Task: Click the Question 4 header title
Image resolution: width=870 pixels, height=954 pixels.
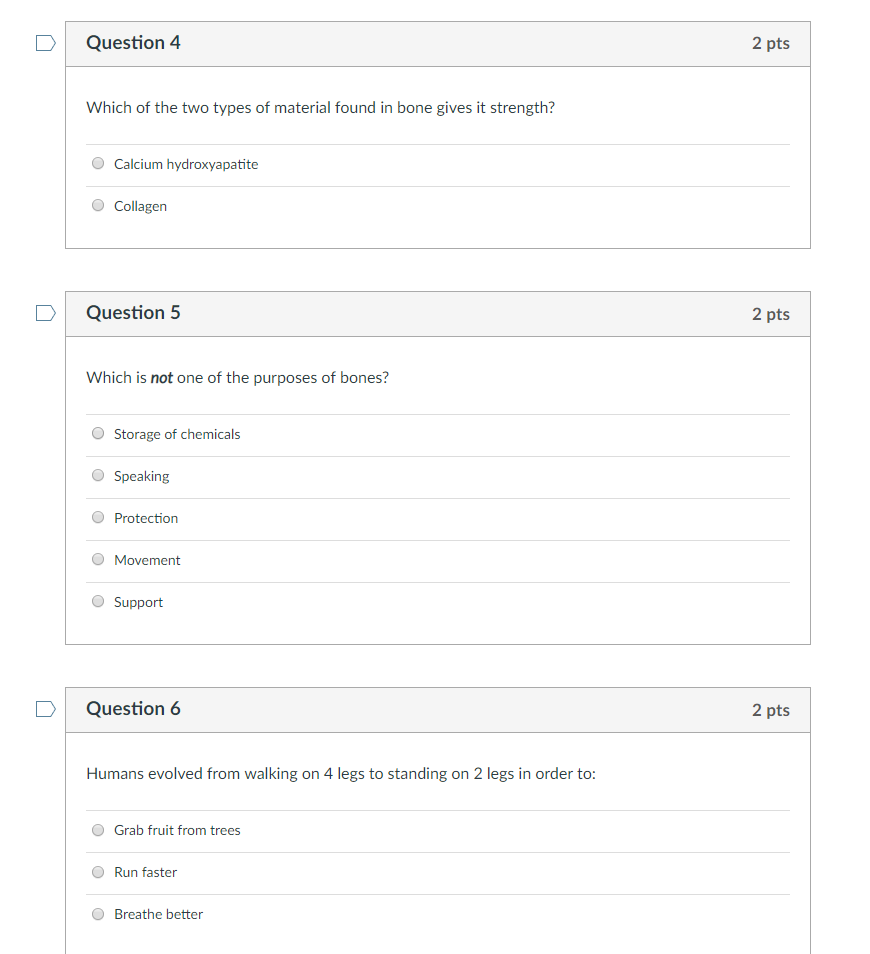Action: [x=133, y=43]
